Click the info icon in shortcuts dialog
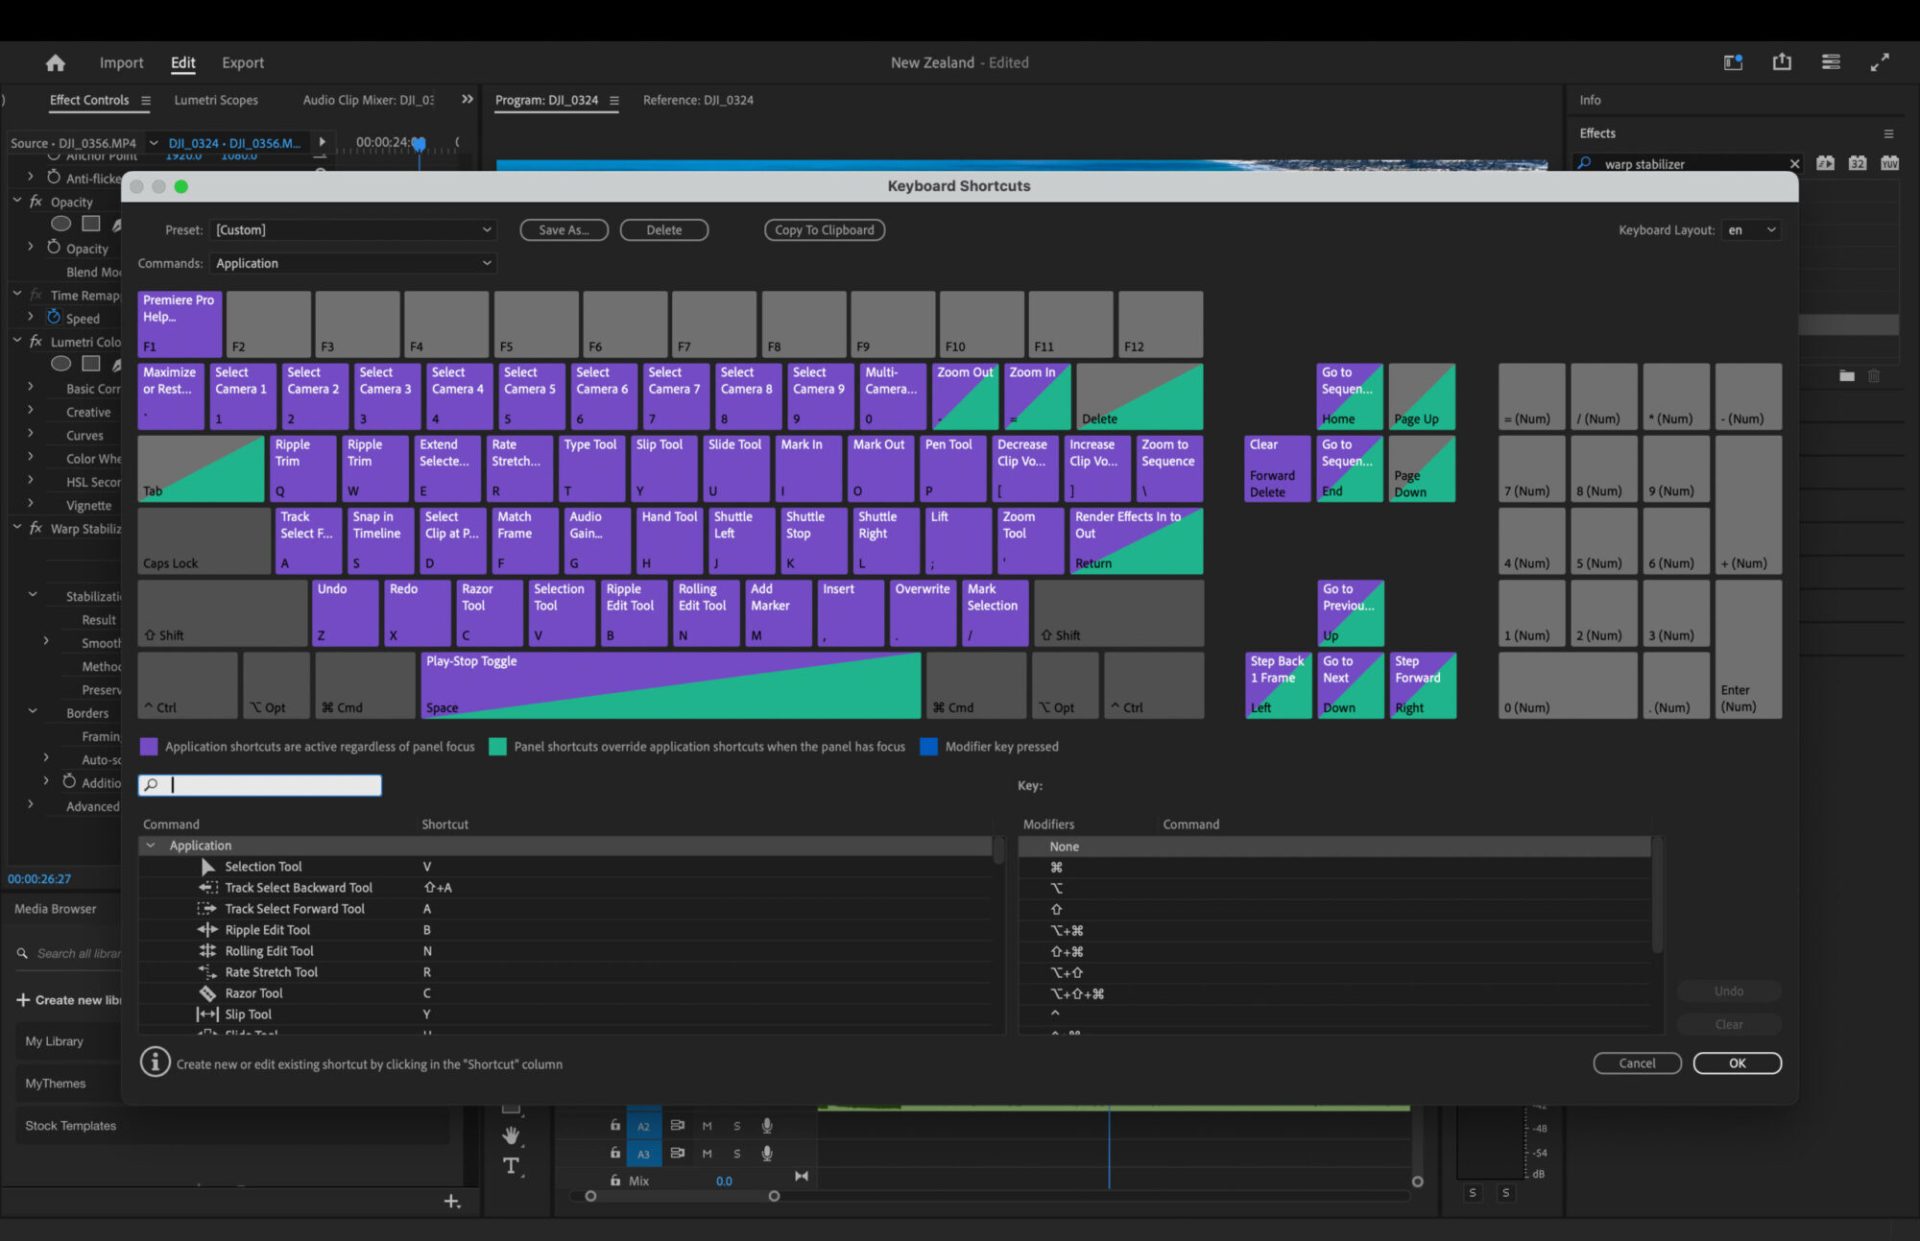The height and width of the screenshot is (1241, 1920). click(155, 1062)
